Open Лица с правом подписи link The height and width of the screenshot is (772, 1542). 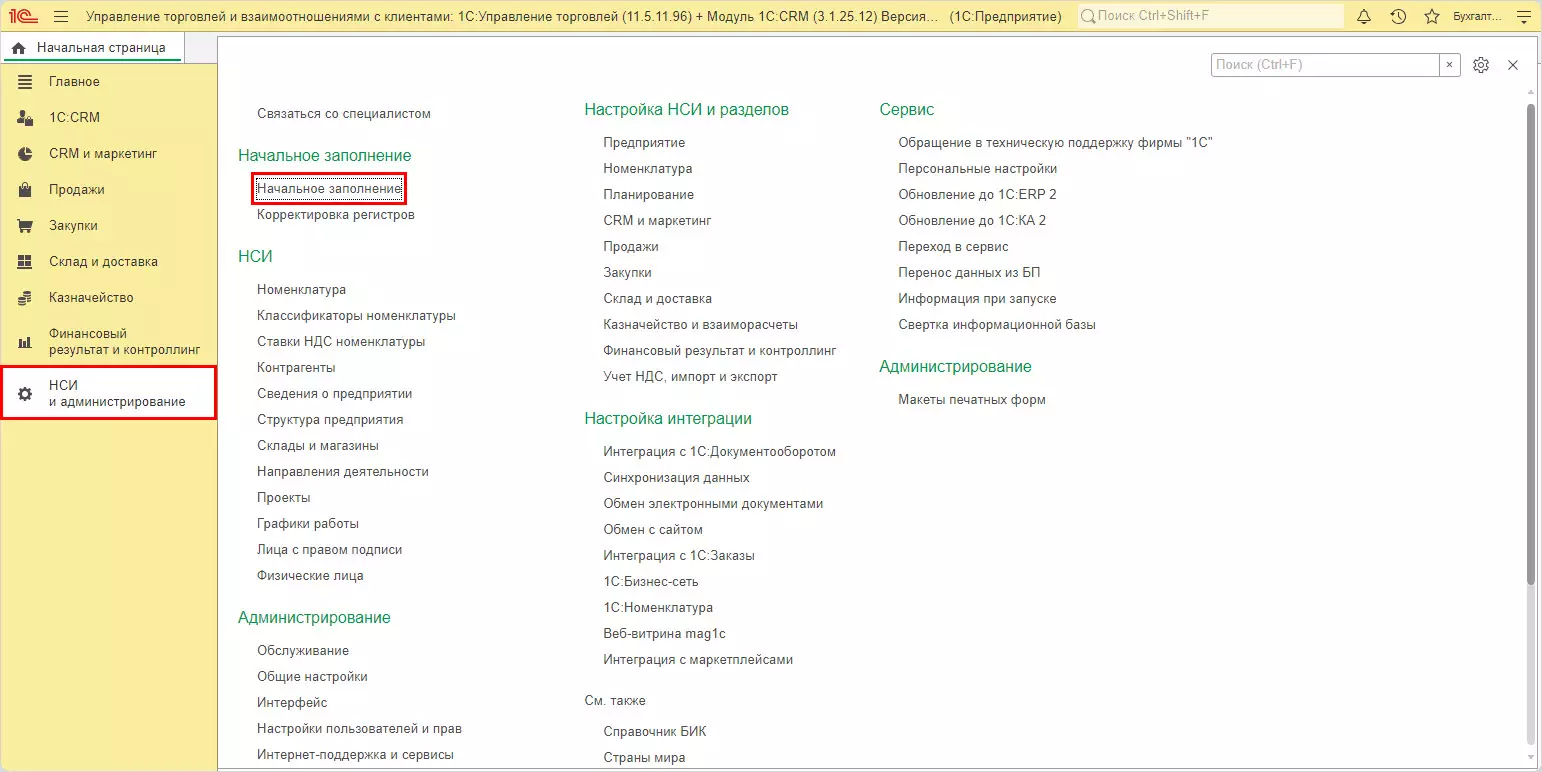(x=330, y=550)
